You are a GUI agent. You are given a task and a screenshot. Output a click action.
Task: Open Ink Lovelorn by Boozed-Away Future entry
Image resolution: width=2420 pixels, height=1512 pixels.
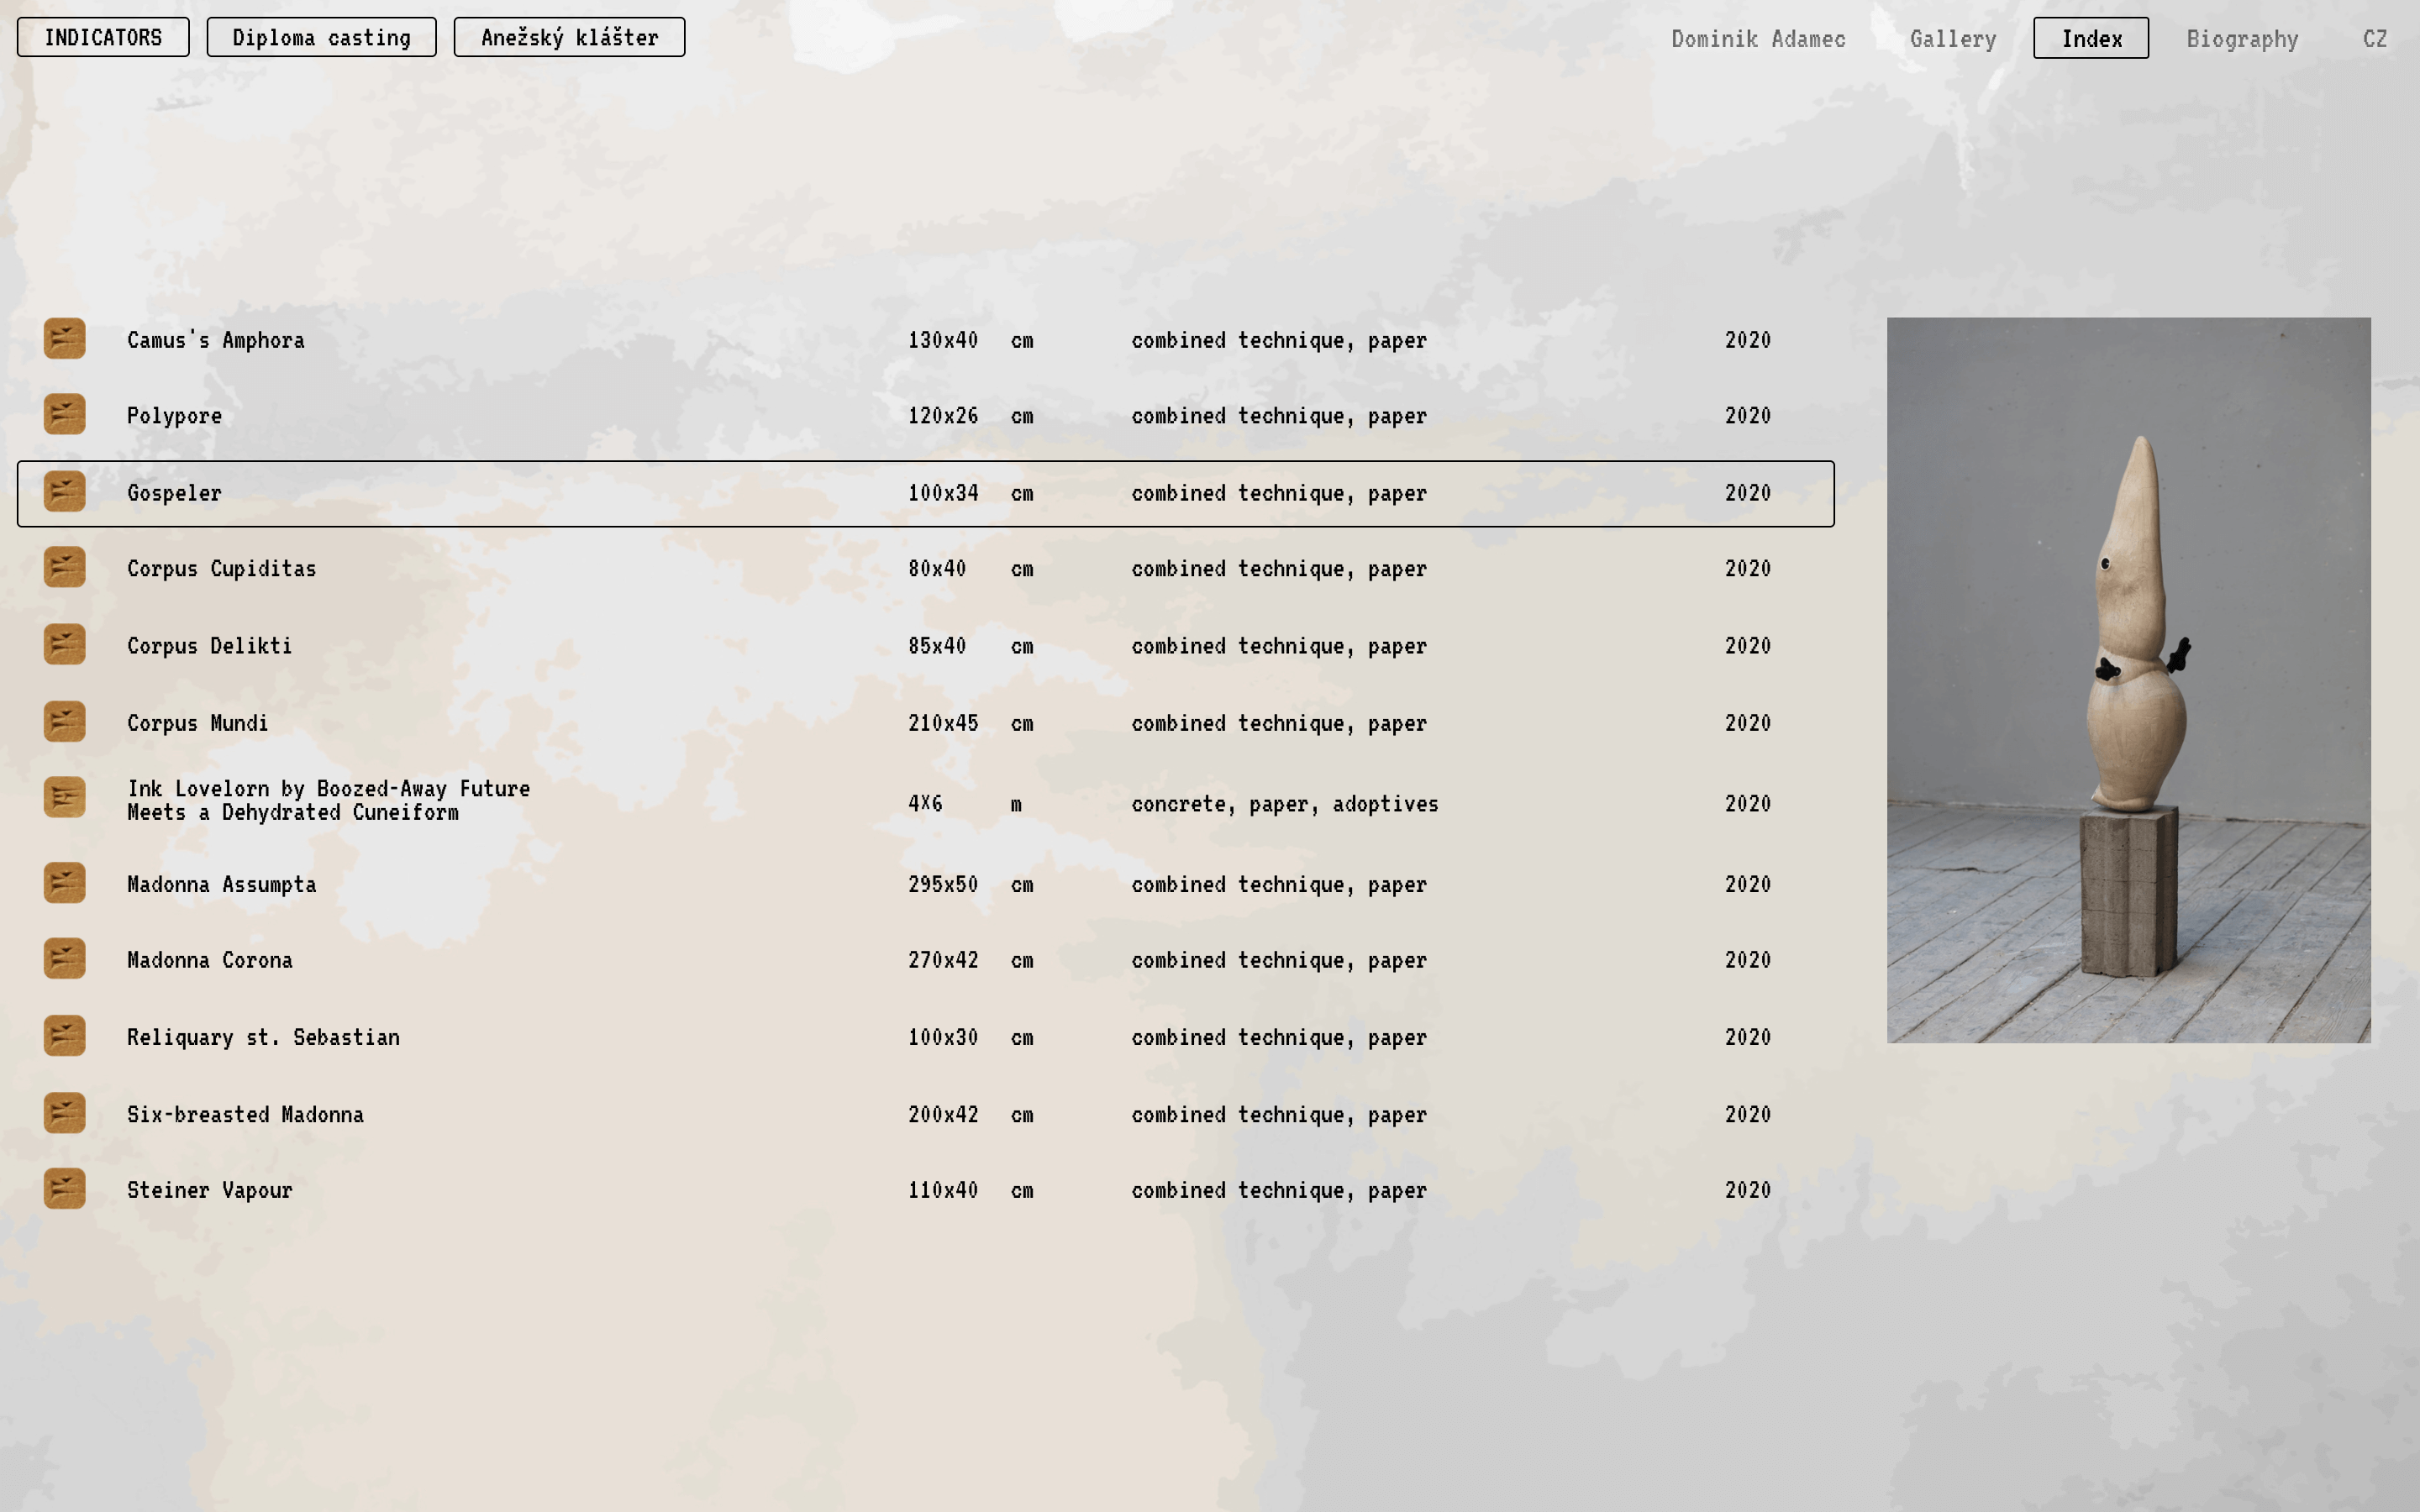329,800
